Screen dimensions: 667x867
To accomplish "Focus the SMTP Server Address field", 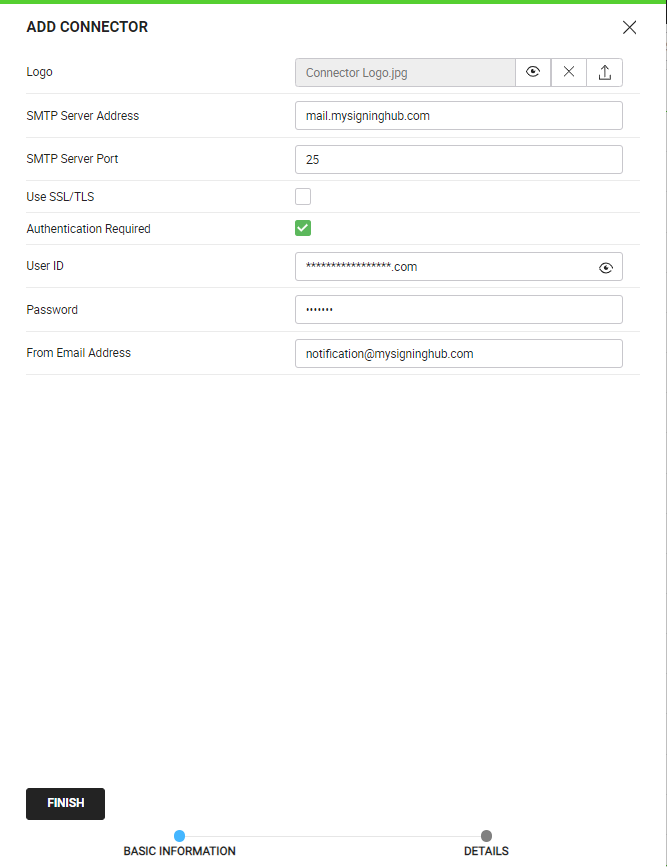I will 458,116.
